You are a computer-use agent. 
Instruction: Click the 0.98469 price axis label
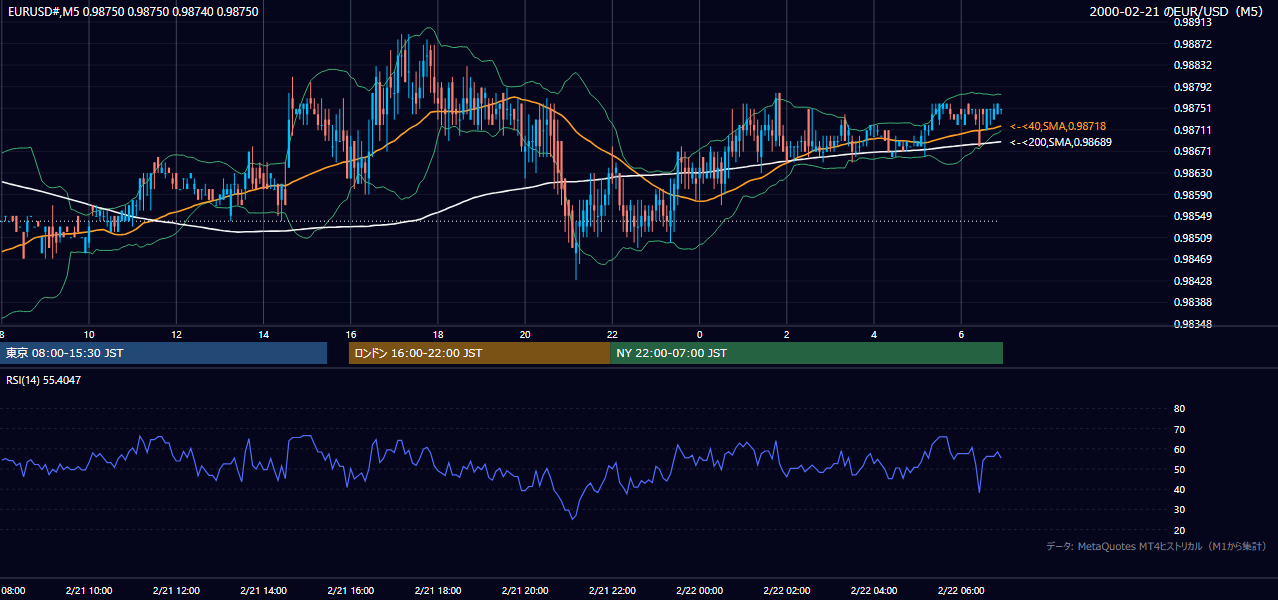(1192, 259)
